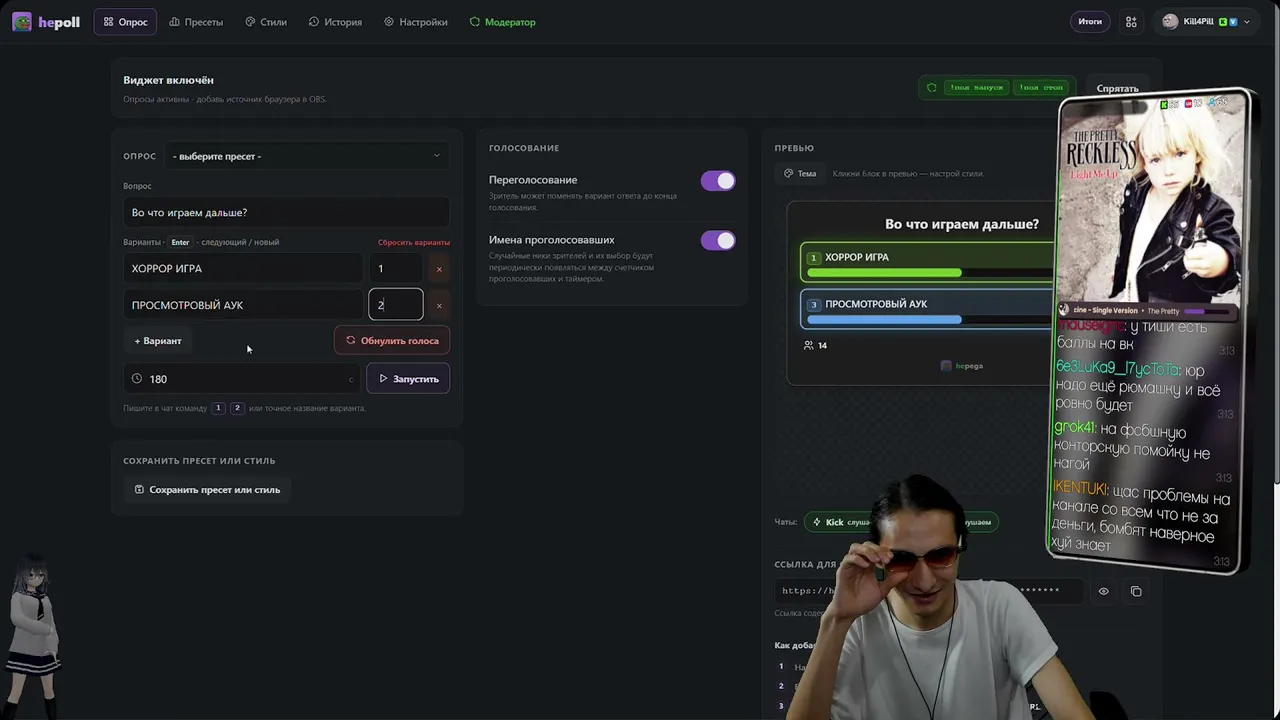Click the ХОРРОР ИГРА green progress bar
The width and height of the screenshot is (1280, 720).
pos(884,273)
